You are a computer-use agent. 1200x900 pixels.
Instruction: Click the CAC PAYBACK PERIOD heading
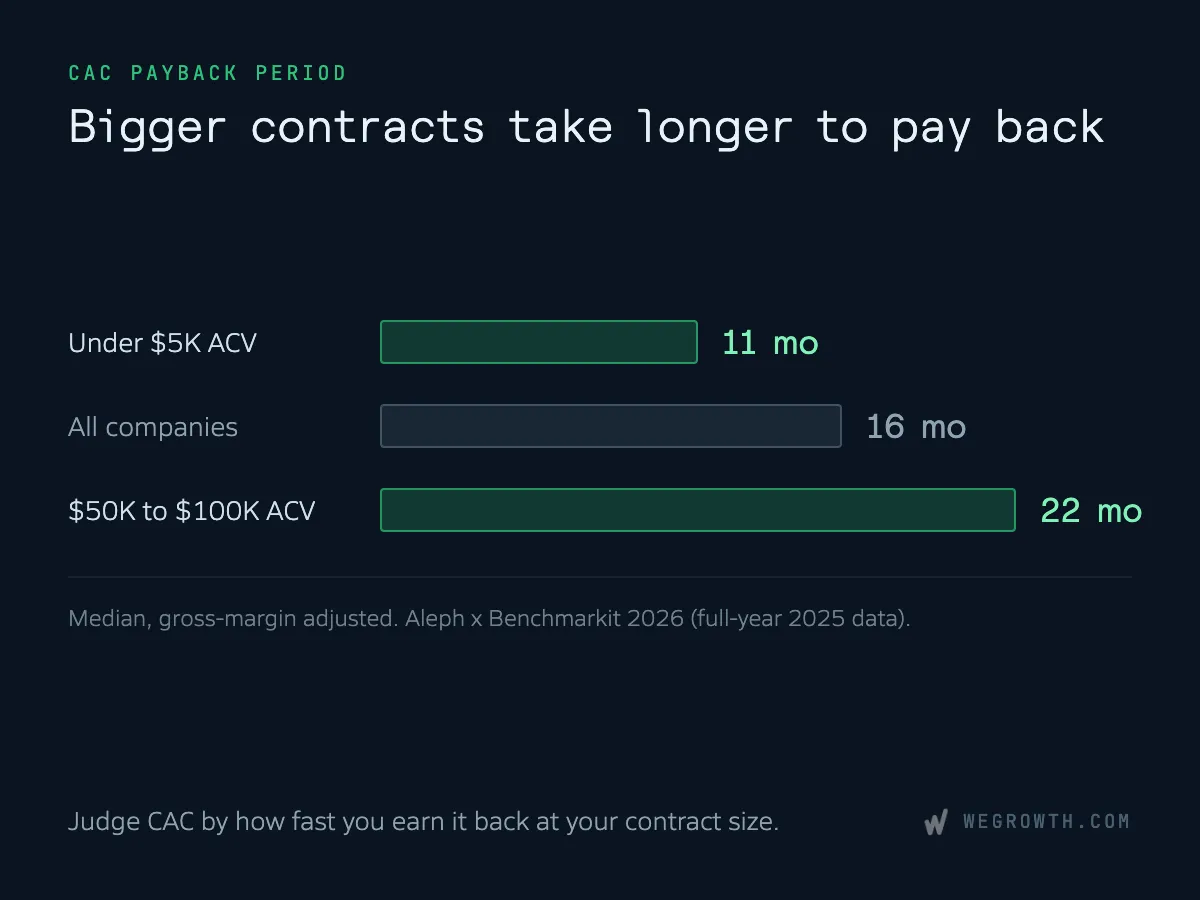coord(207,73)
